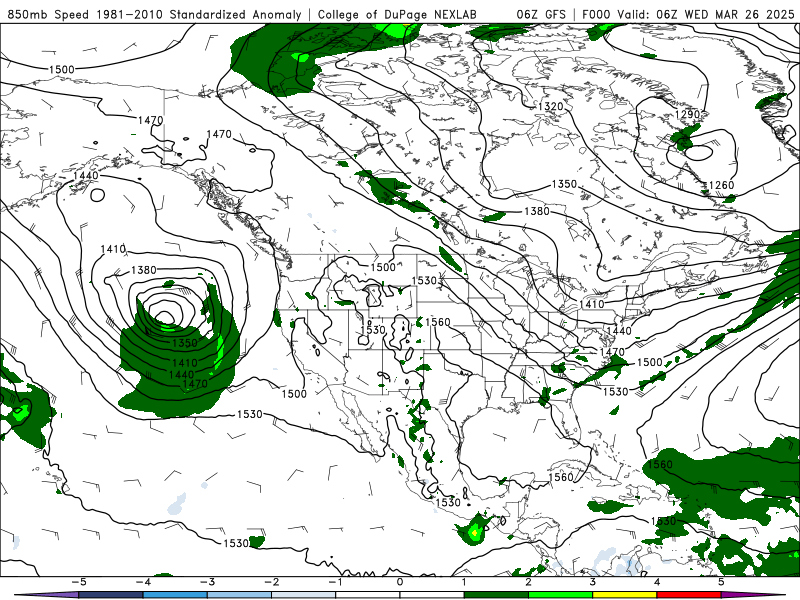This screenshot has height=600, width=800.
Task: Select the '06Z GFS' model run label
Action: [x=541, y=14]
